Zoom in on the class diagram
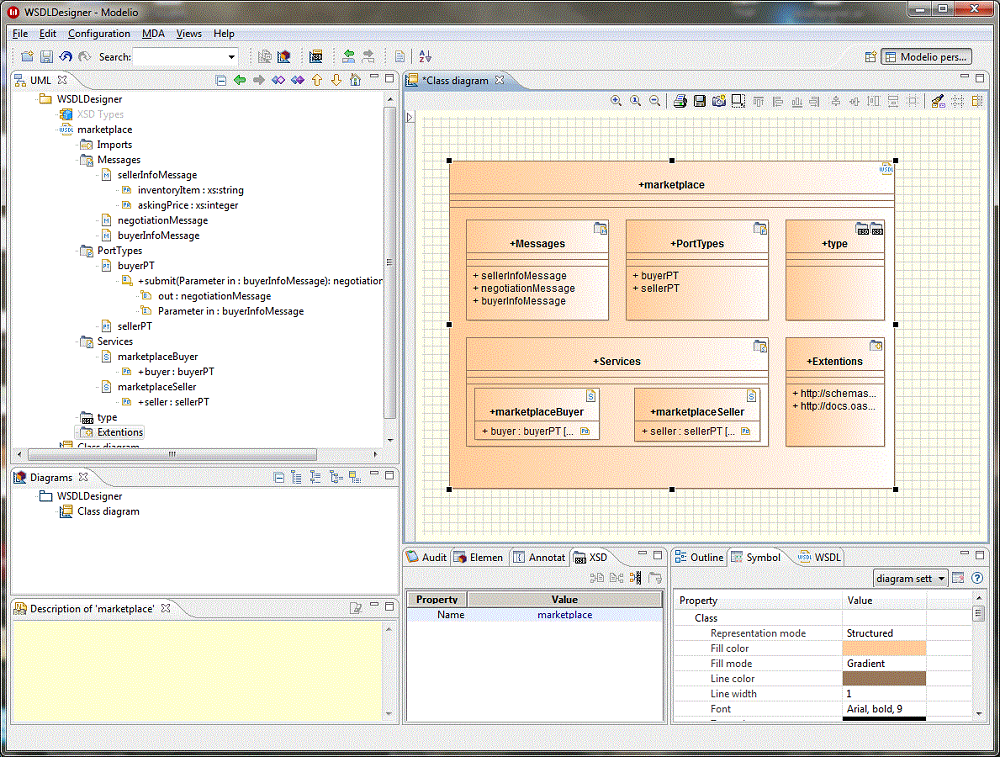This screenshot has height=757, width=1000. coord(616,101)
